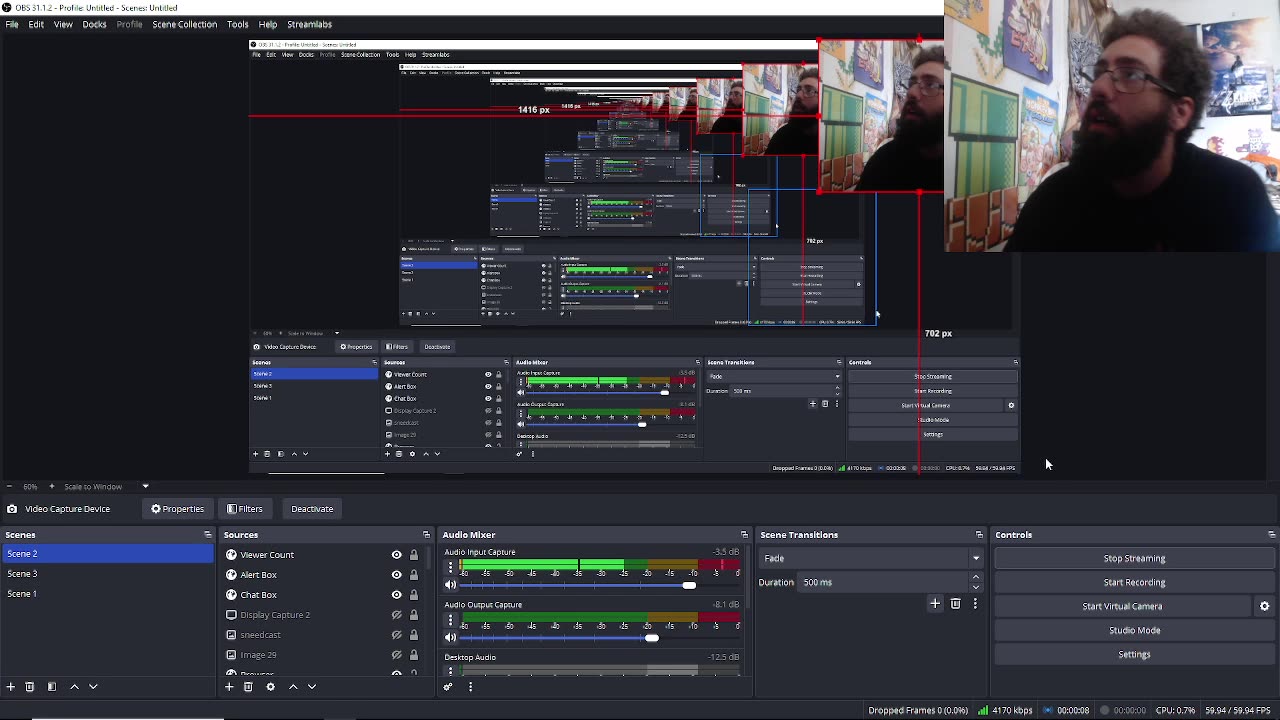Add a new source with the plus icon
The image size is (1280, 720).
[x=229, y=687]
